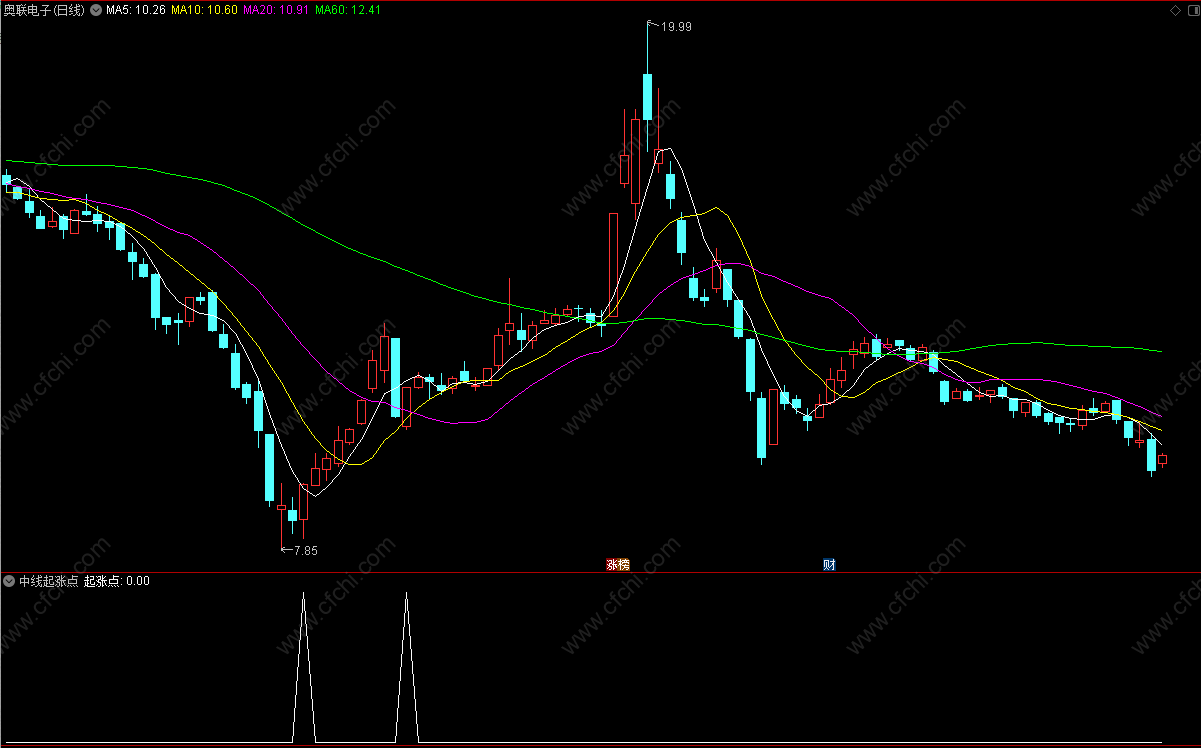Click the 中线起涨点 indicator name
Image resolution: width=1201 pixels, height=748 pixels.
(48, 580)
